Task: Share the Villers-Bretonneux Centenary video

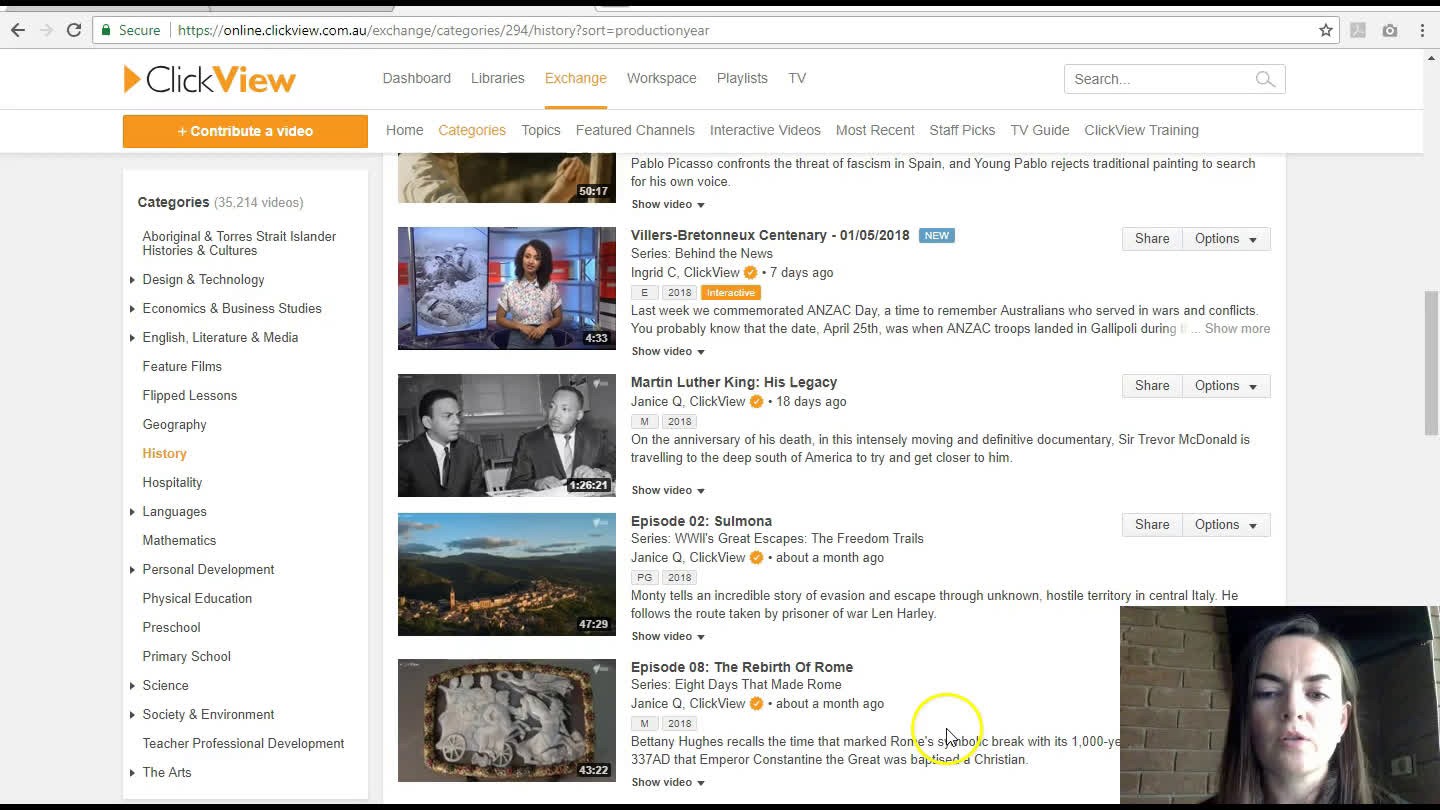Action: click(1151, 238)
